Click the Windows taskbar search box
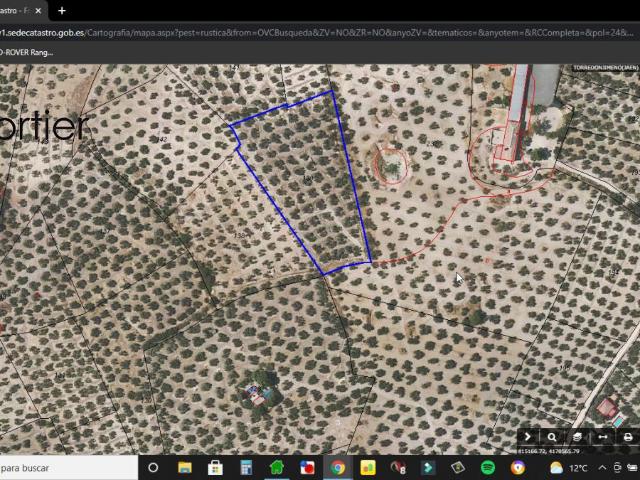Image resolution: width=640 pixels, height=480 pixels. pyautogui.click(x=60, y=467)
